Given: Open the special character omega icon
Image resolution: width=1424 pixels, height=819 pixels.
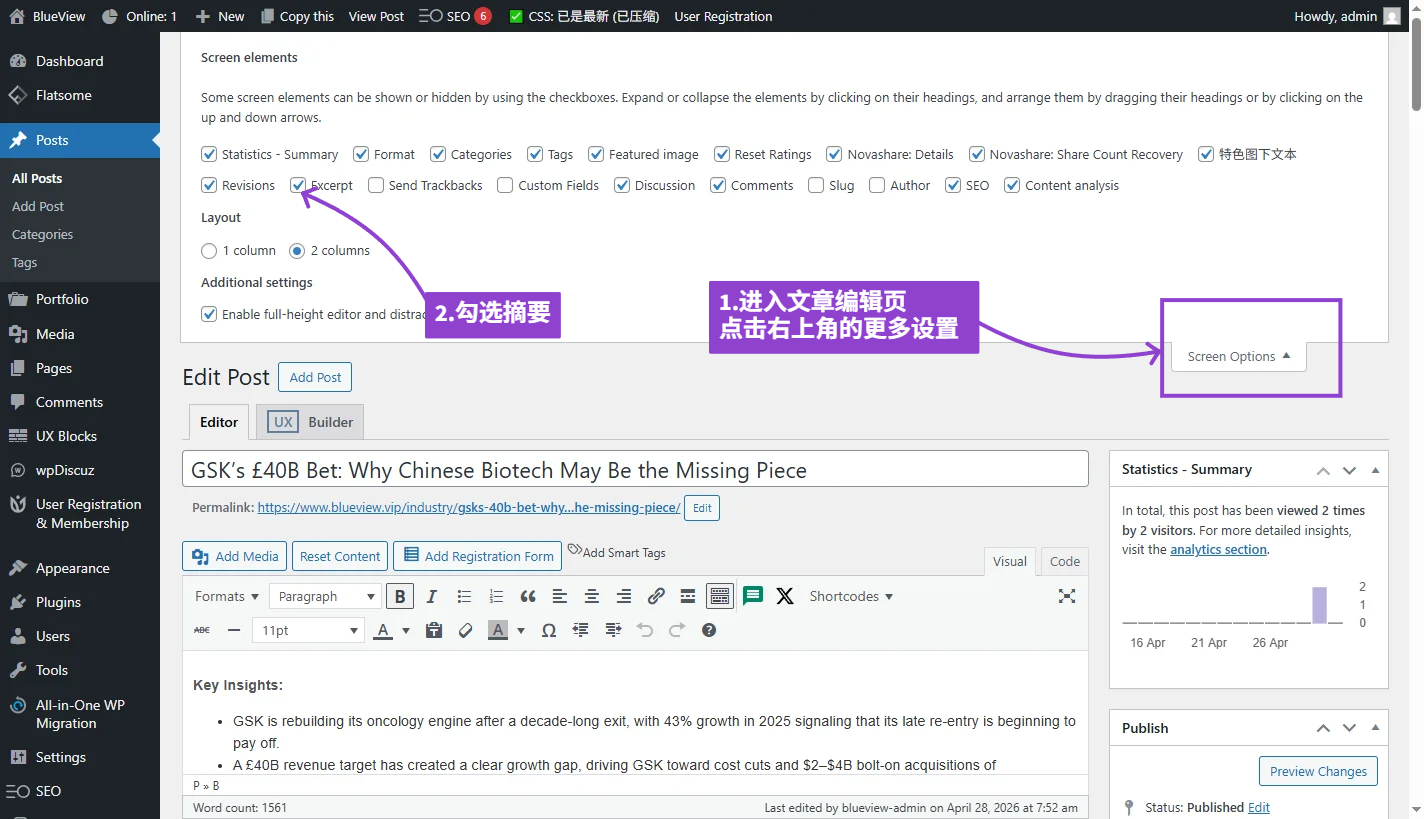Looking at the screenshot, I should pos(548,630).
